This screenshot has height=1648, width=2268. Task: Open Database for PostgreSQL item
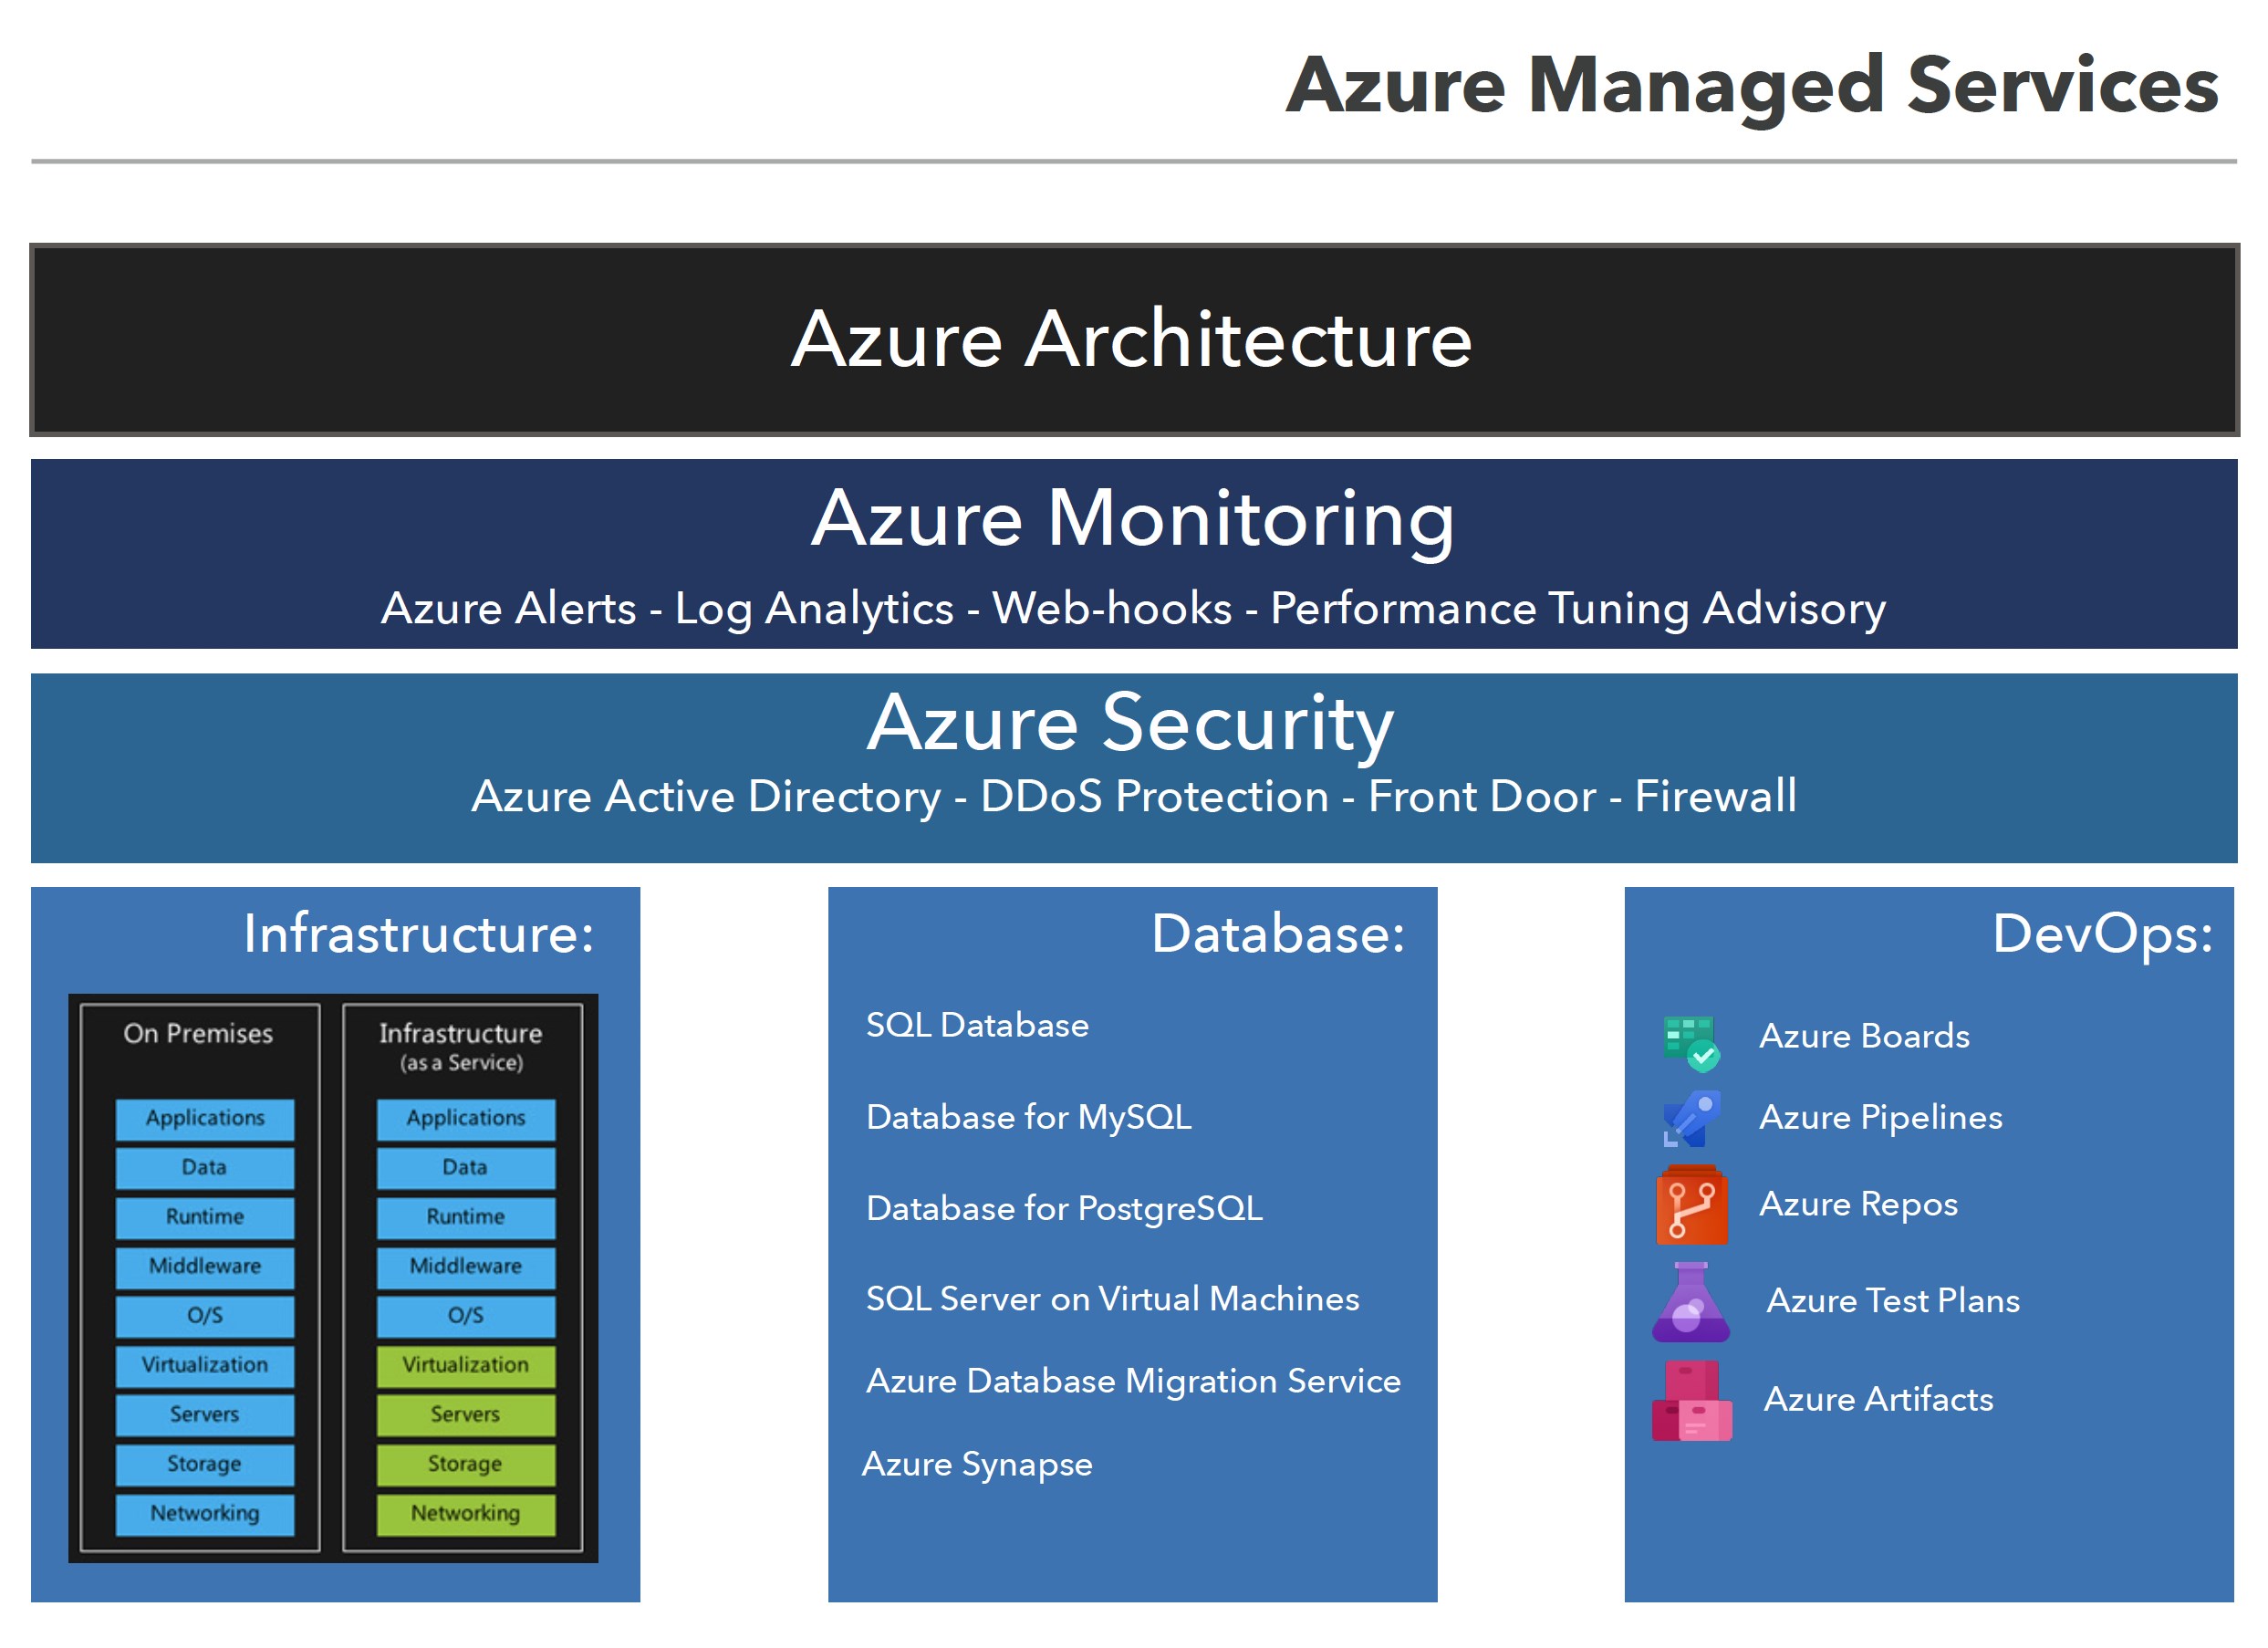click(1064, 1208)
